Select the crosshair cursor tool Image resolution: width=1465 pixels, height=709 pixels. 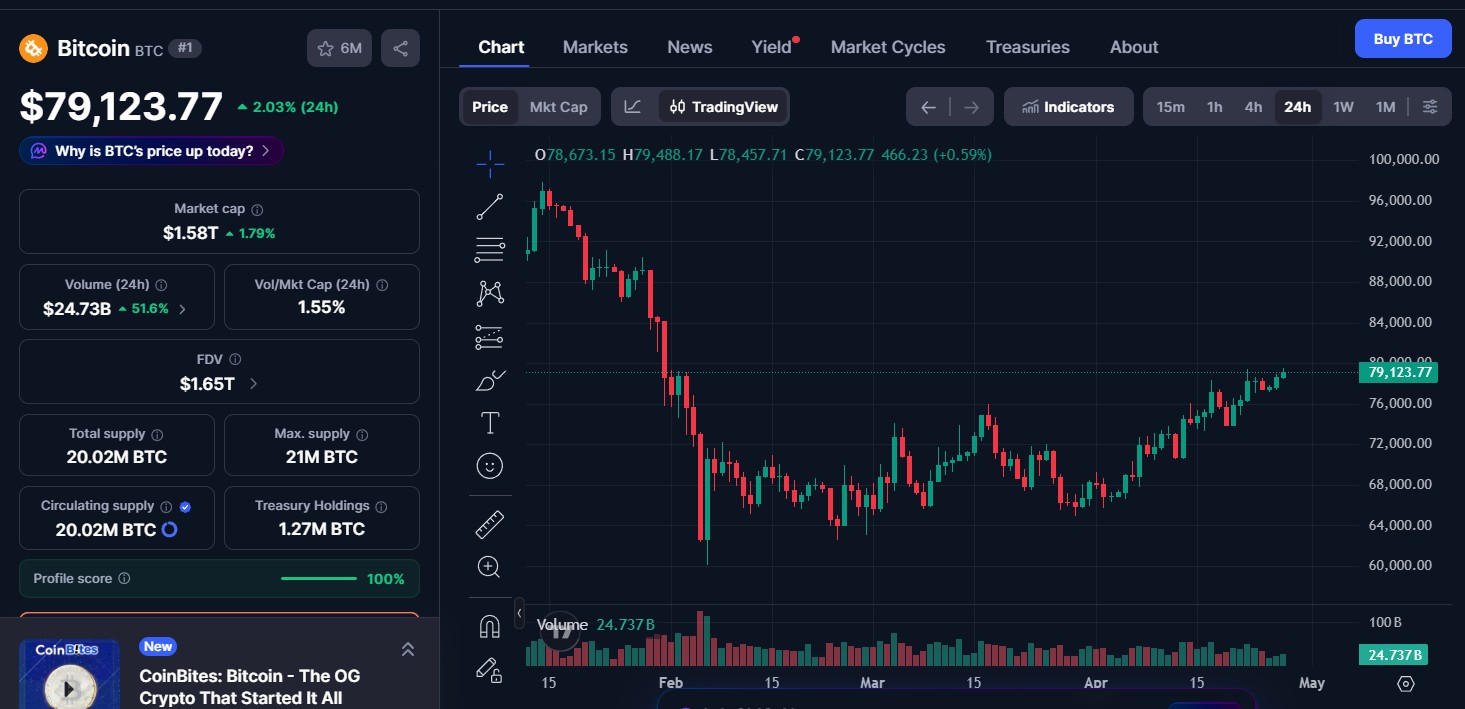pos(490,163)
